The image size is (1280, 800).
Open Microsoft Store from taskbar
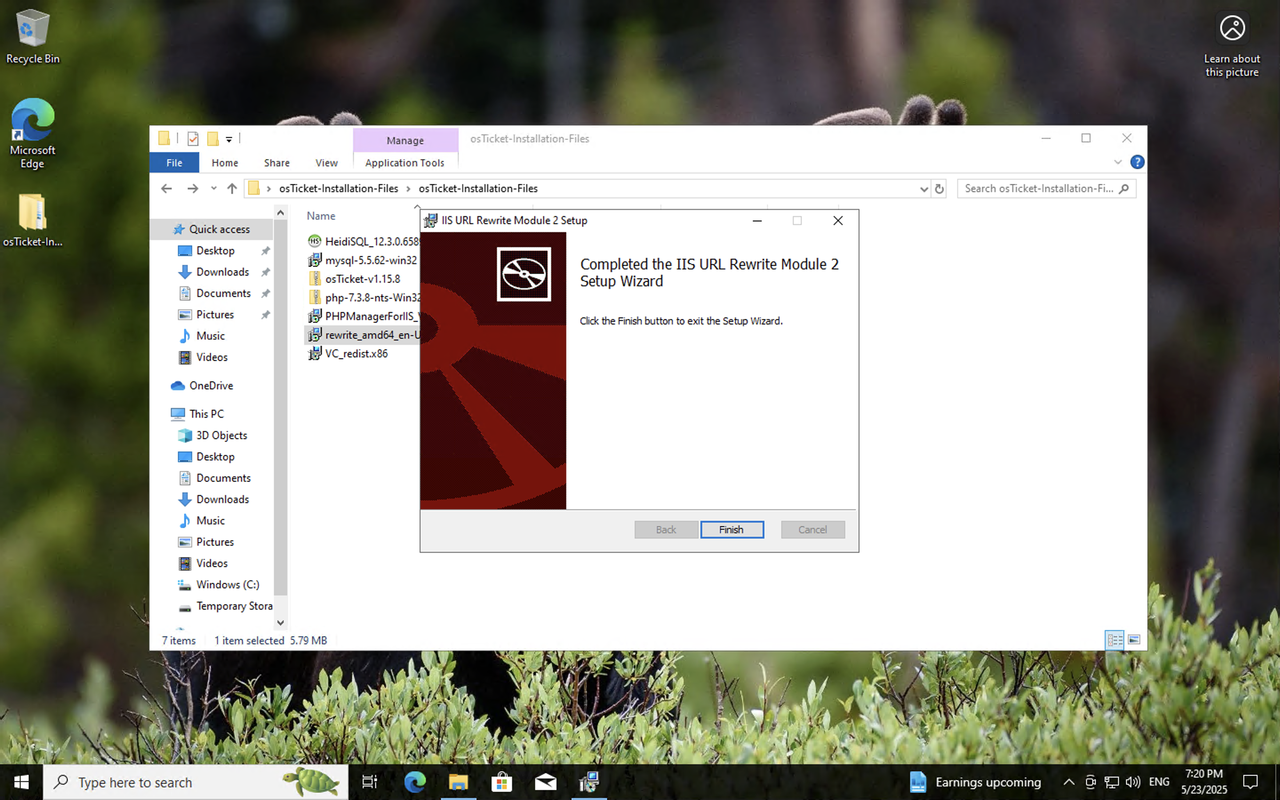click(502, 782)
